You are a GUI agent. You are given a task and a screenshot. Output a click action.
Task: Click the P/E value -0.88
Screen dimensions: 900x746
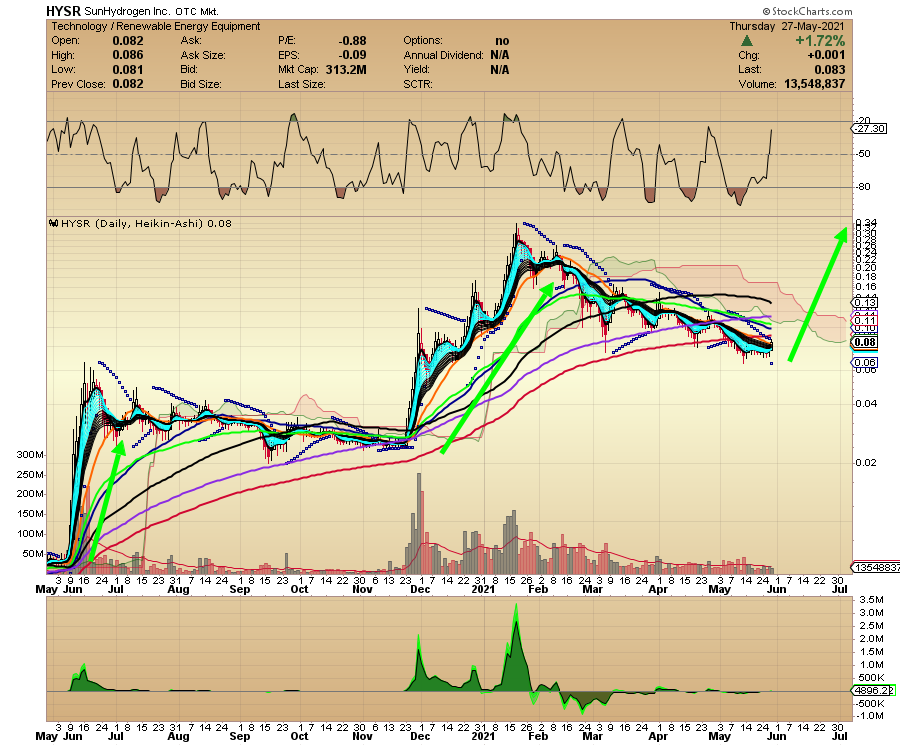click(x=352, y=41)
